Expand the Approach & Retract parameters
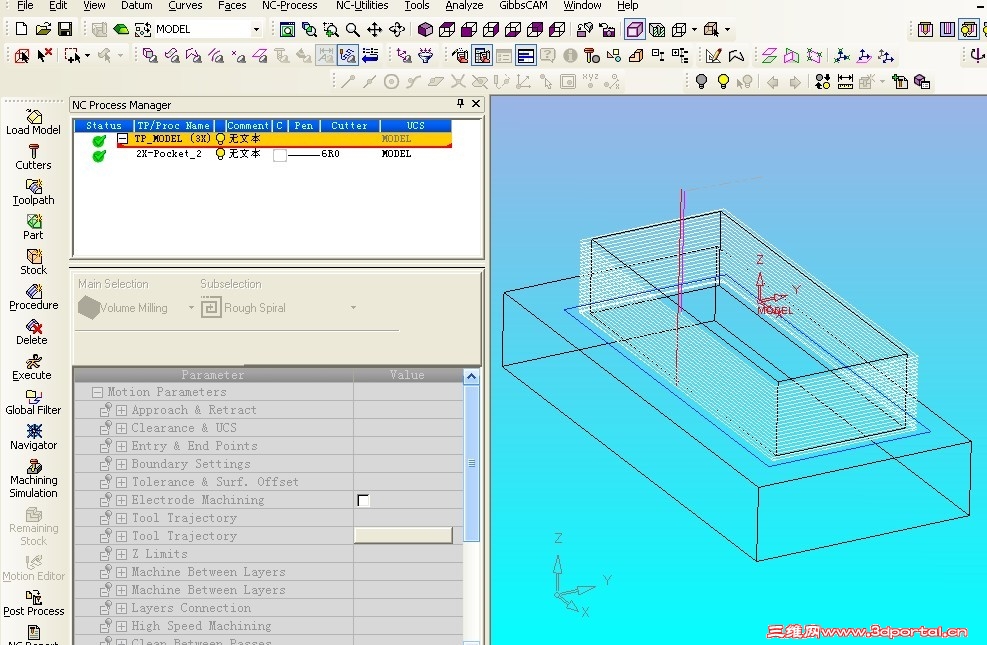 [121, 410]
